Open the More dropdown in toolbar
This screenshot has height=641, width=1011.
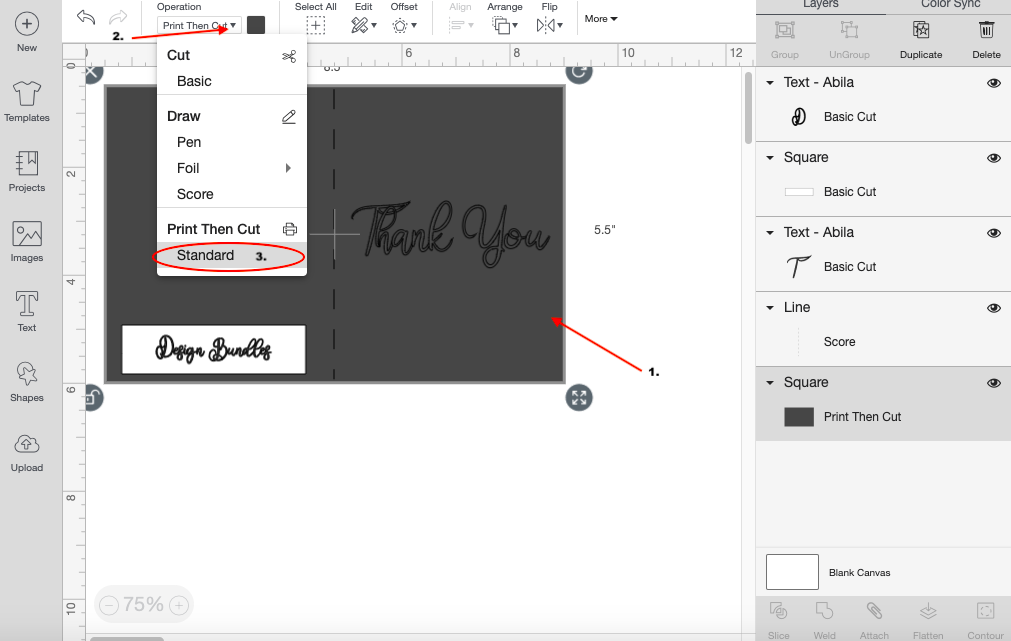coord(601,19)
